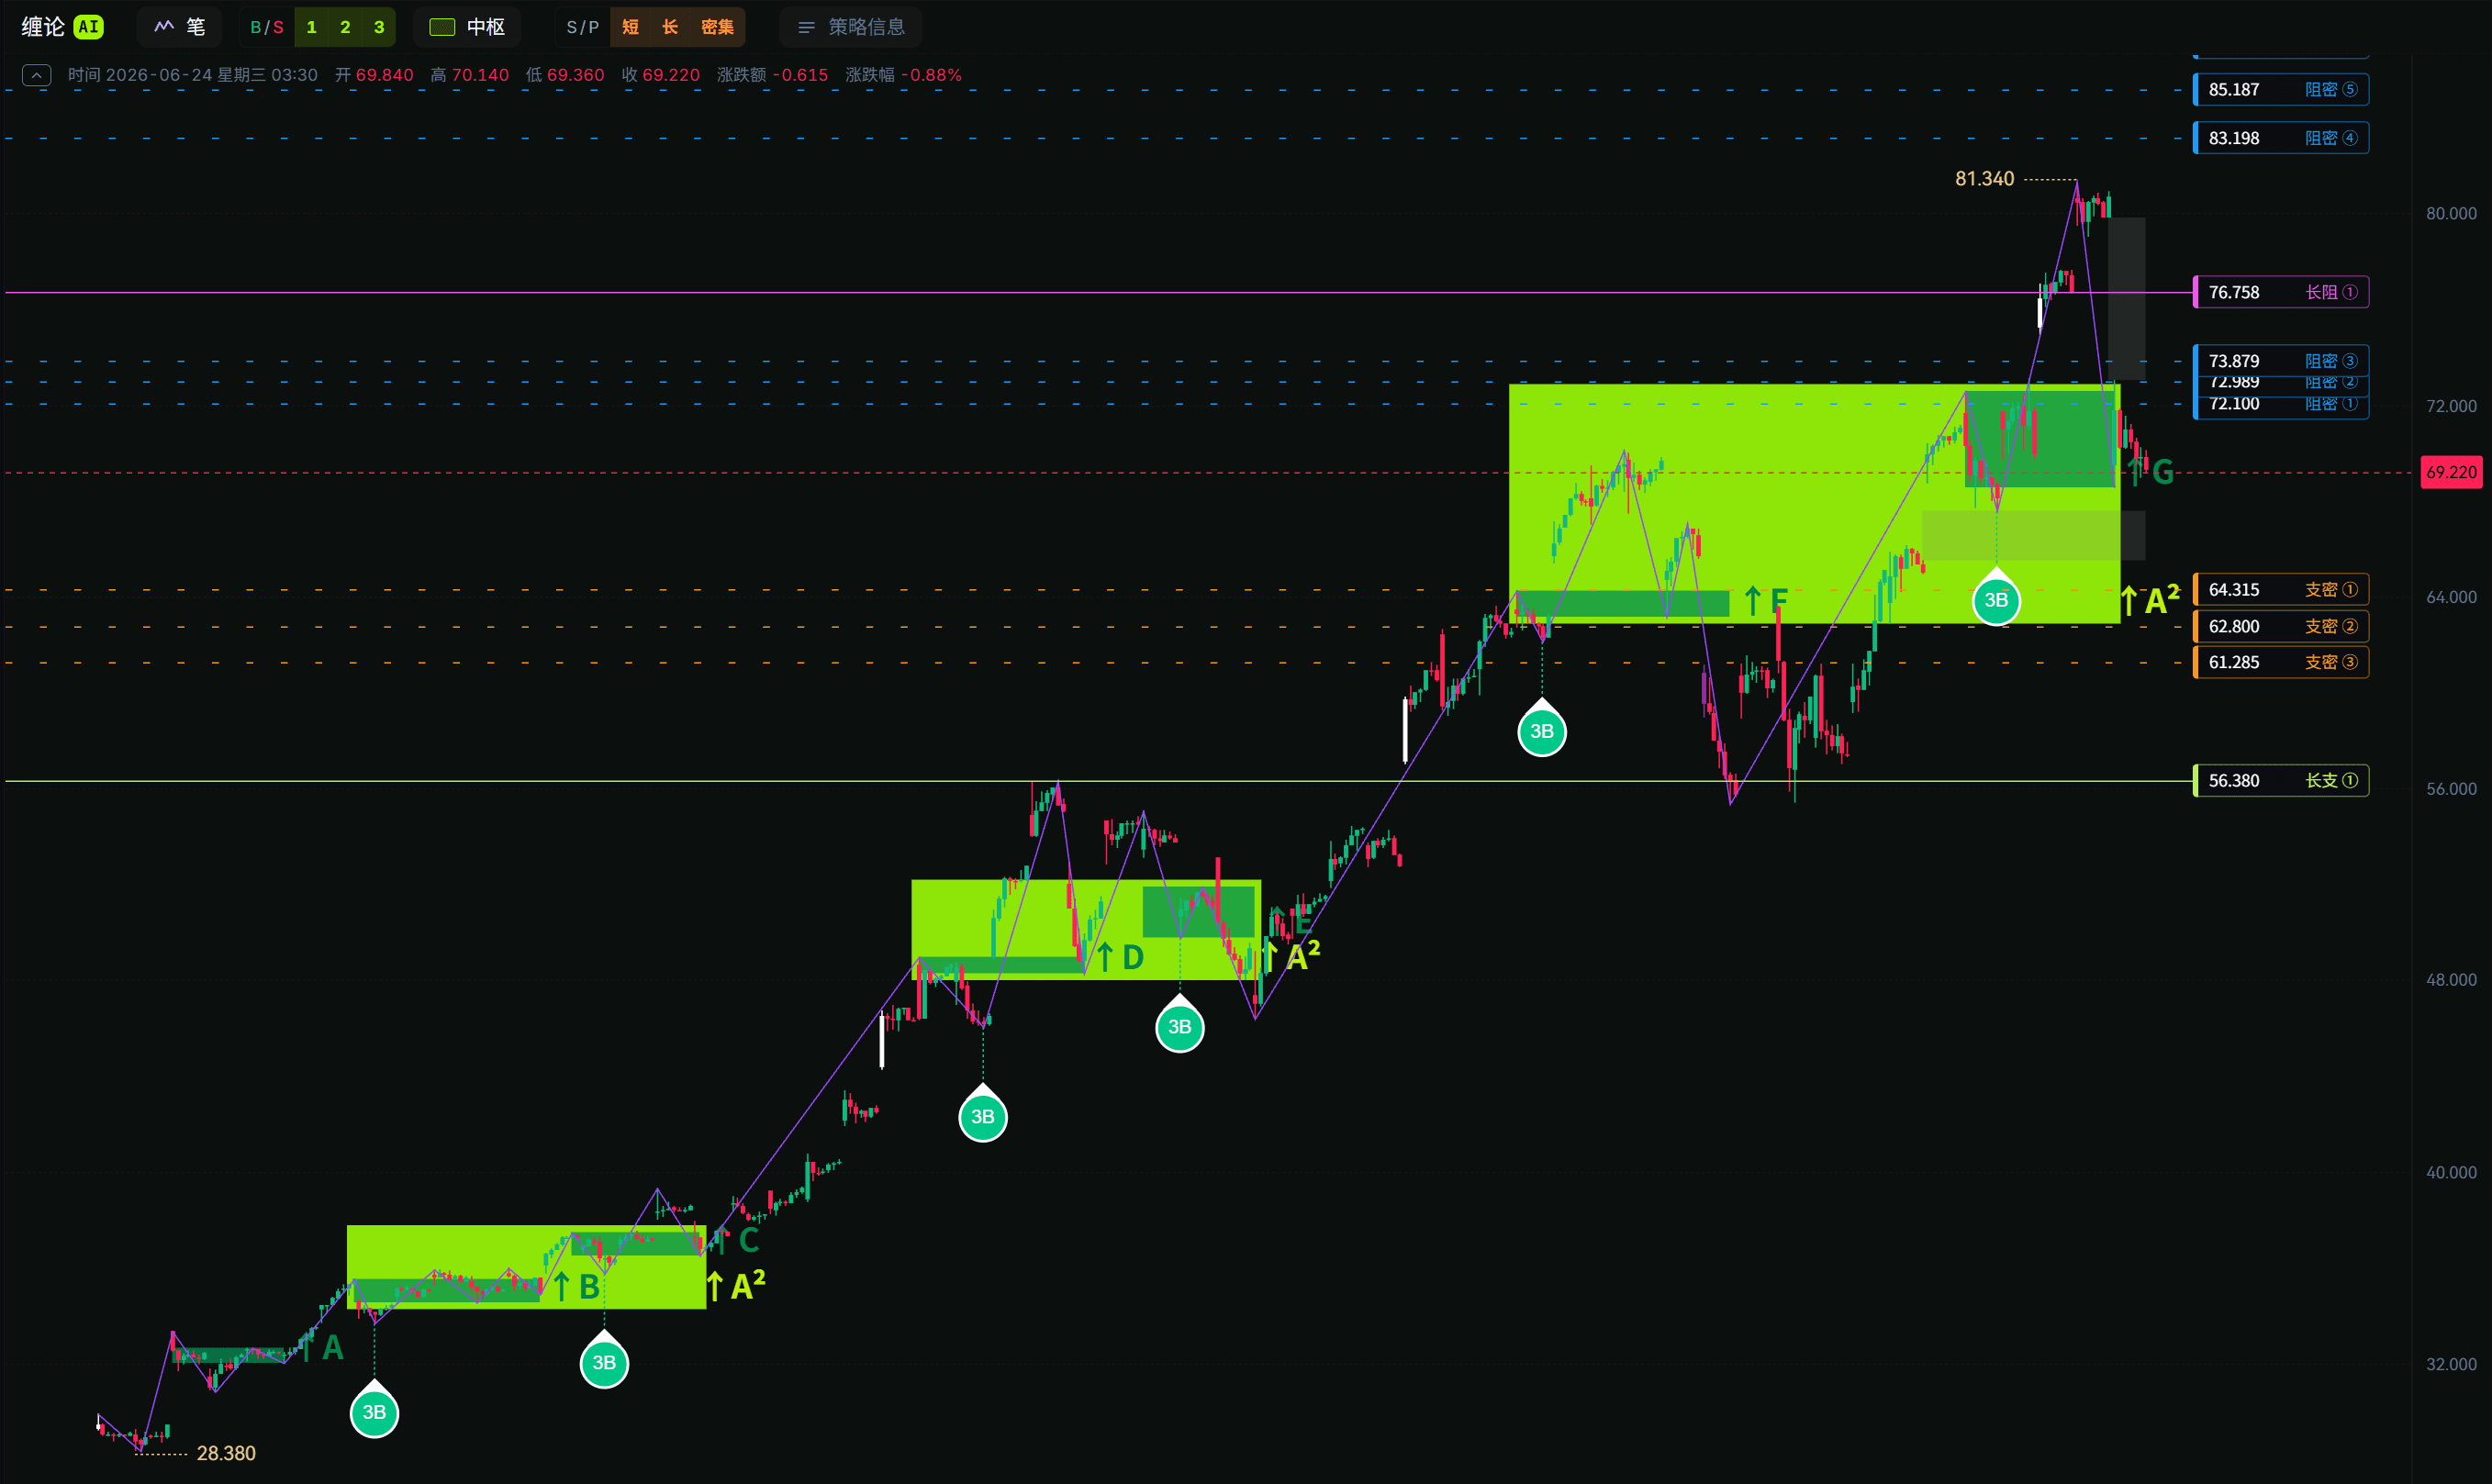Click the 策略信息 list icon
The width and height of the screenshot is (2492, 1484).
pyautogui.click(x=806, y=27)
